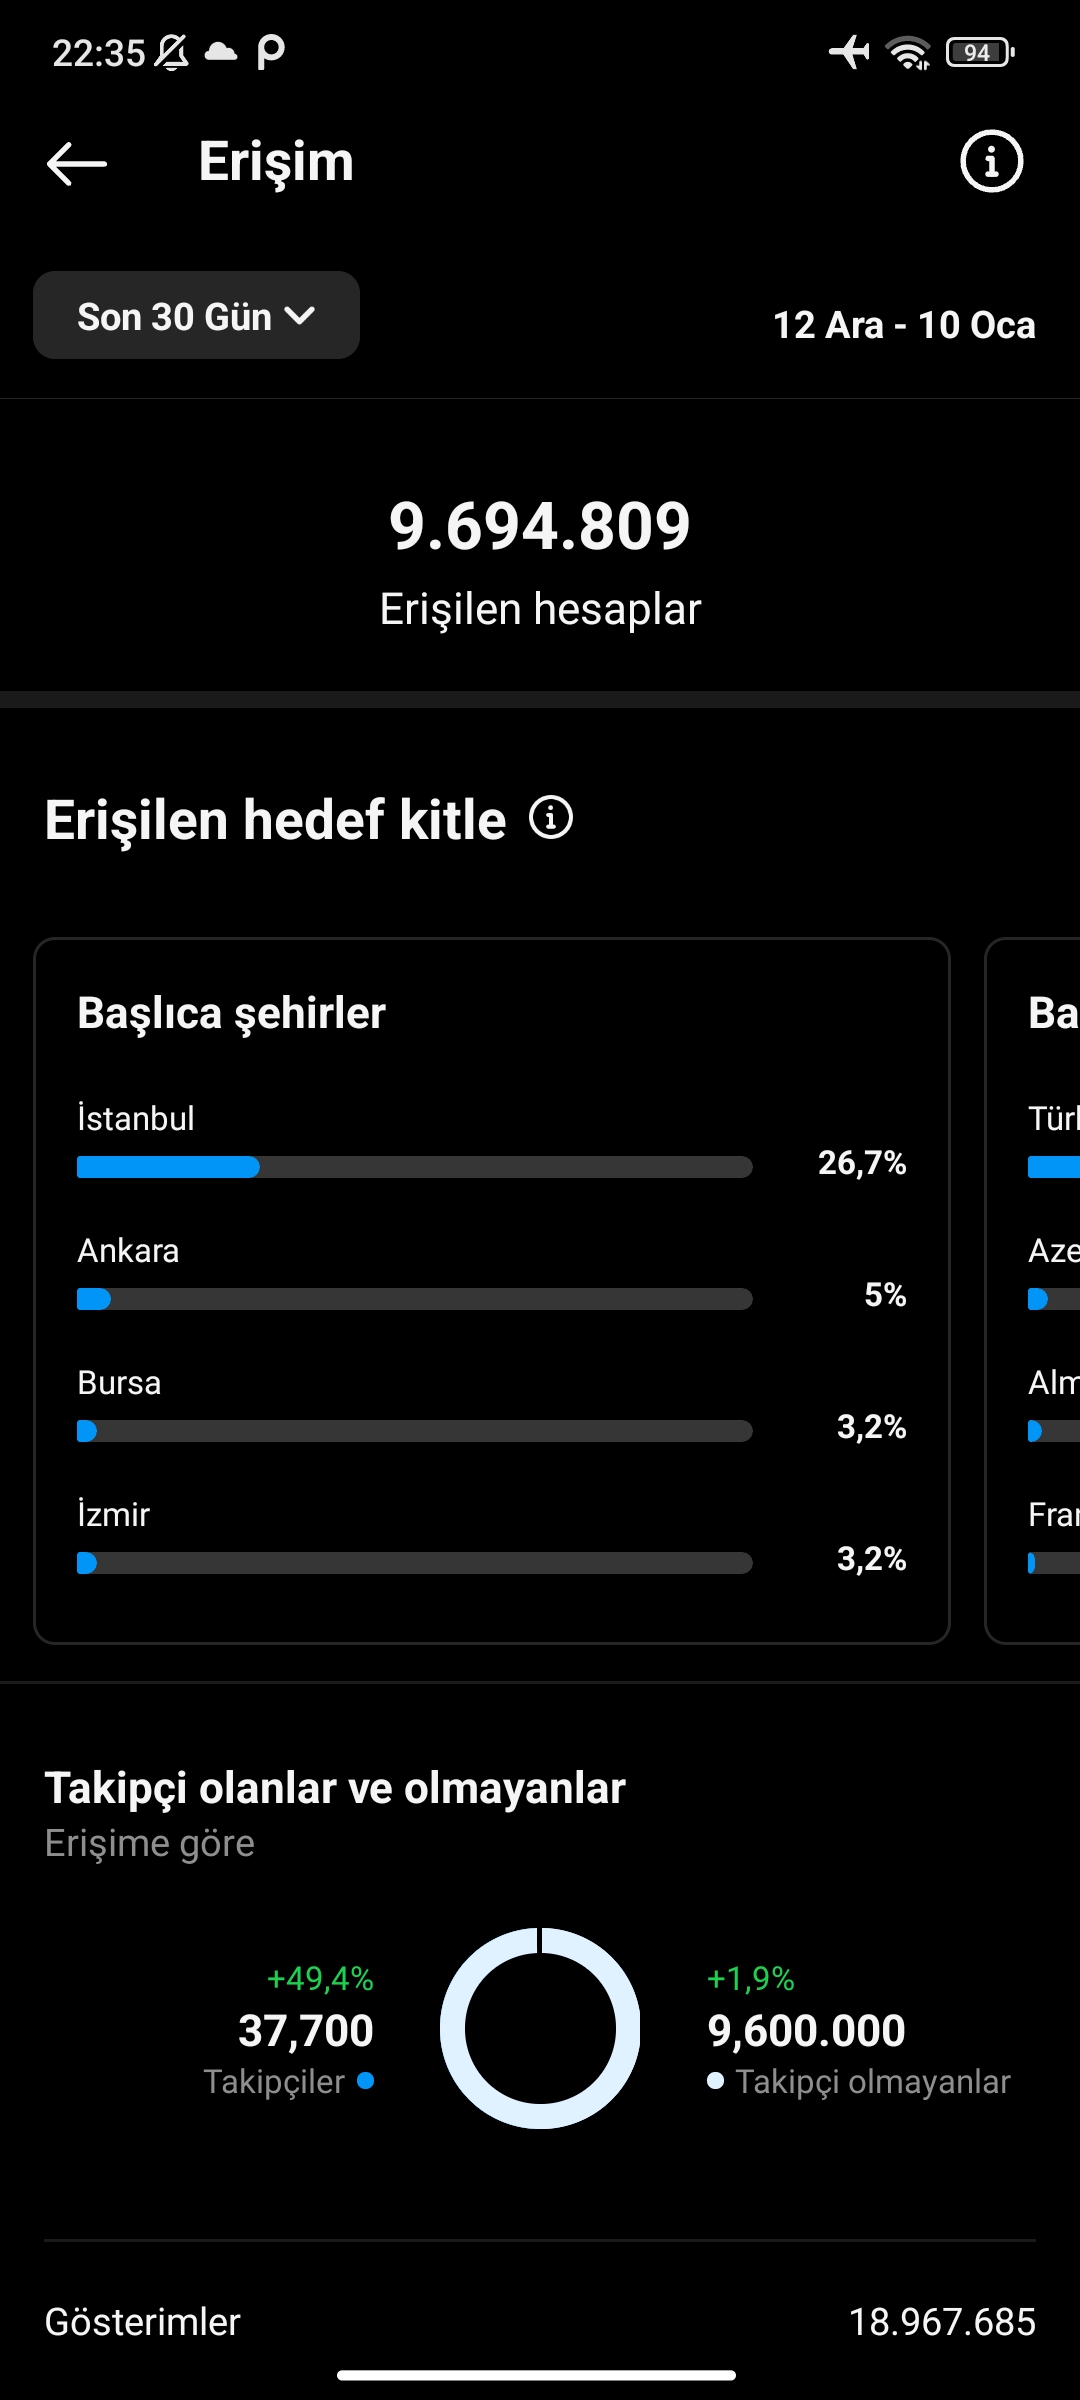Tap the chevron on Son 30 Gün
1080x2400 pixels.
(300, 316)
